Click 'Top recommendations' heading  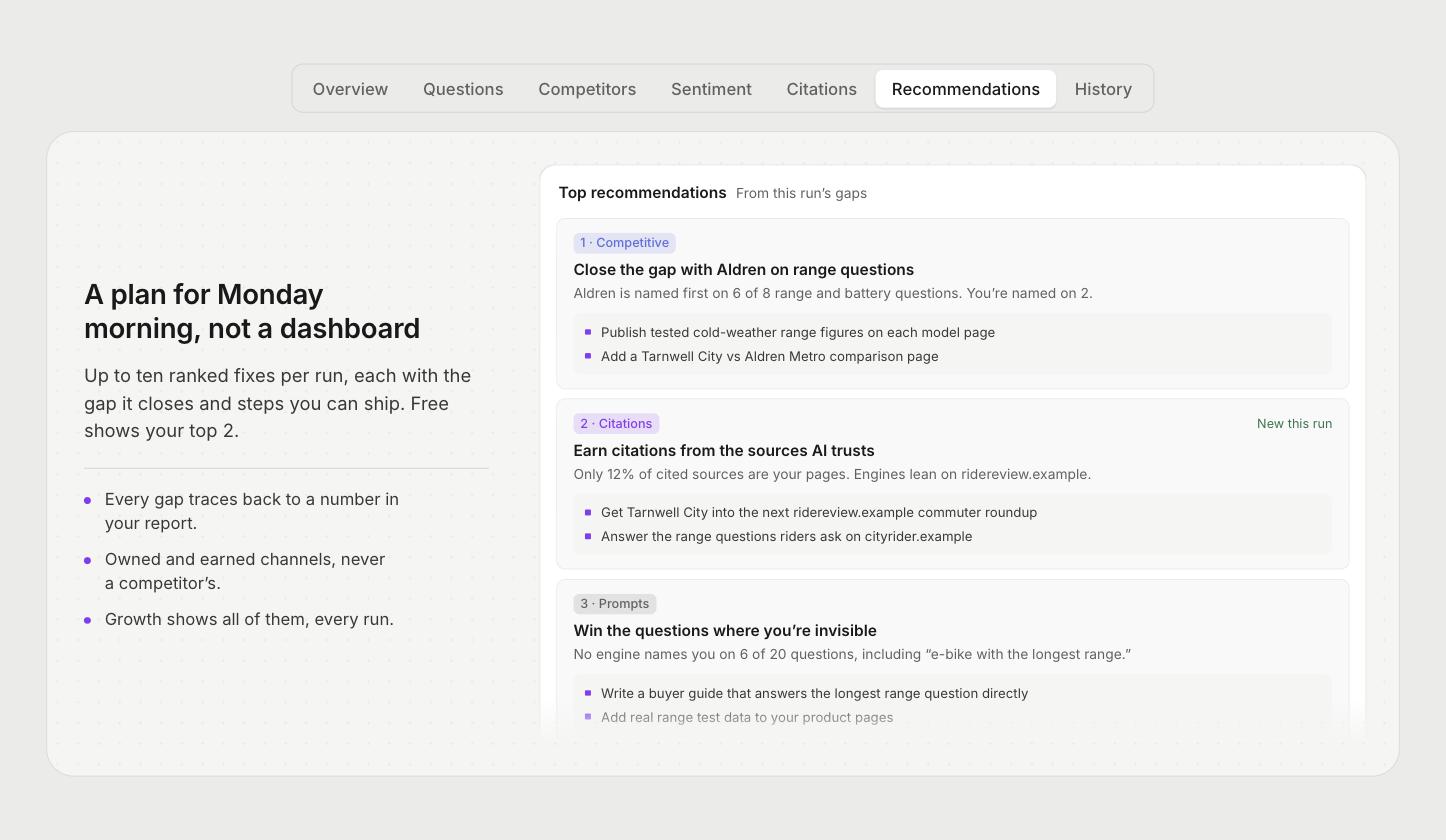(642, 193)
